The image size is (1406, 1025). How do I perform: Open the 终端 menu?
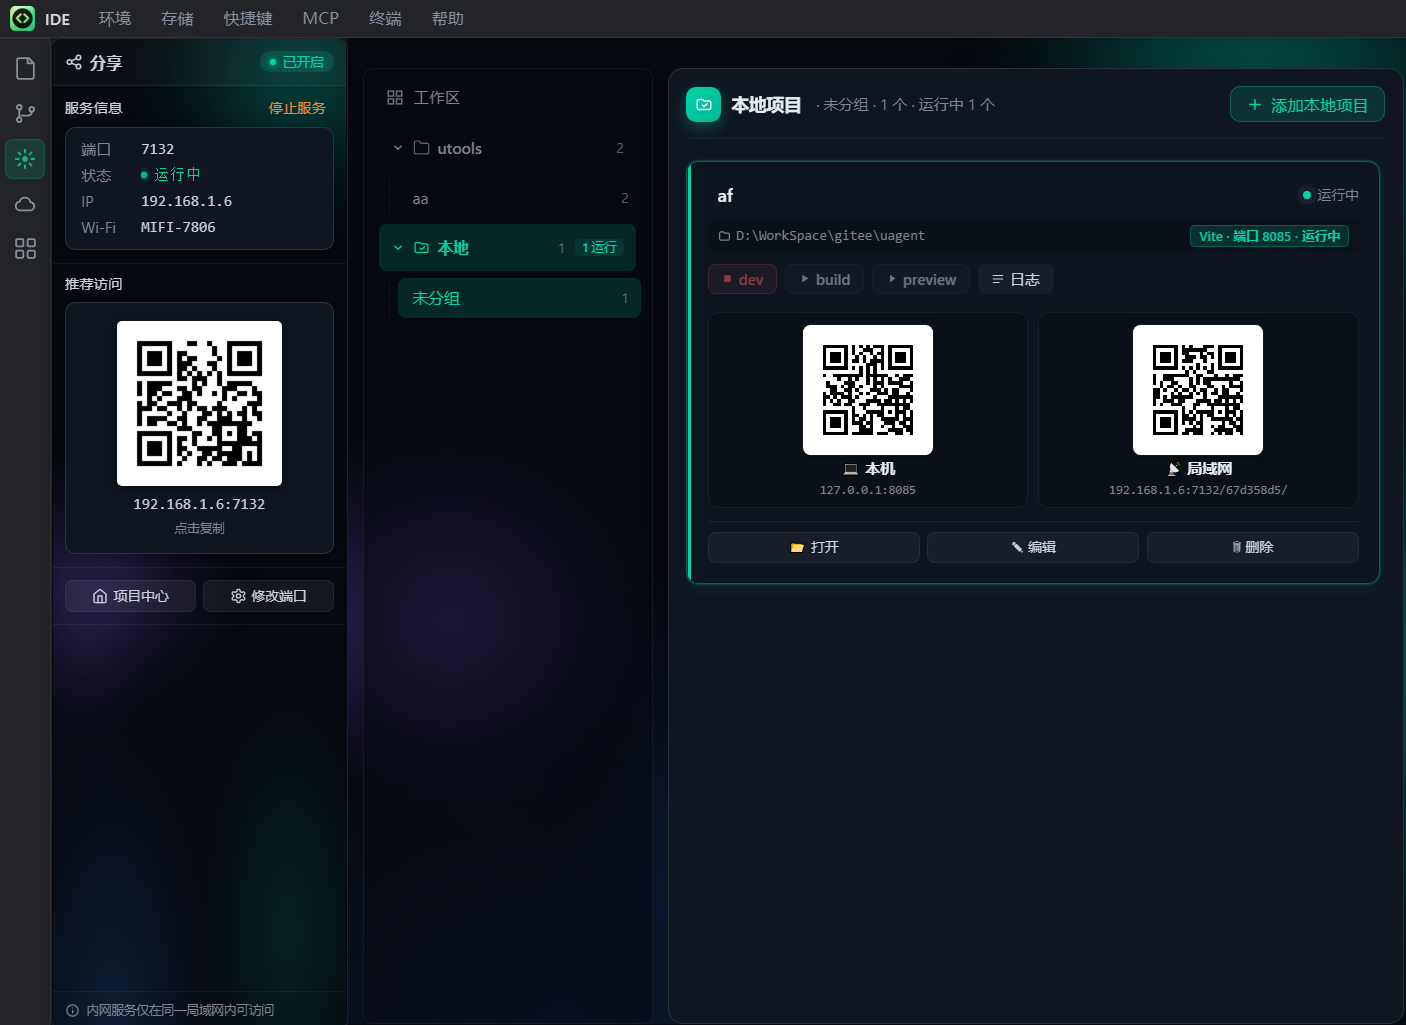[x=385, y=18]
